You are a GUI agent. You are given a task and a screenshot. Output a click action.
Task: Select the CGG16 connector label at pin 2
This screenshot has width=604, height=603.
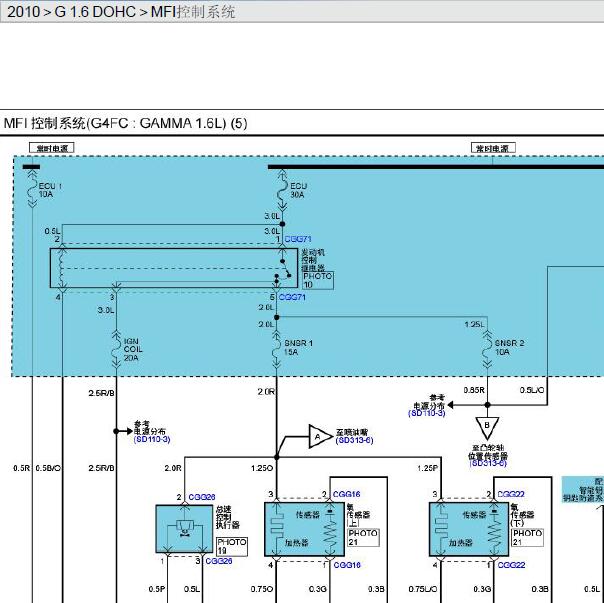pos(347,494)
